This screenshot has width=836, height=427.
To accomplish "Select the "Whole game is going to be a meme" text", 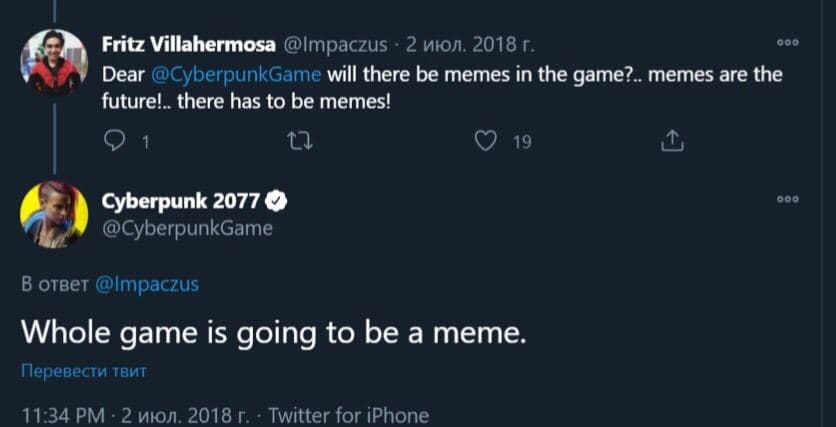I will [x=272, y=333].
